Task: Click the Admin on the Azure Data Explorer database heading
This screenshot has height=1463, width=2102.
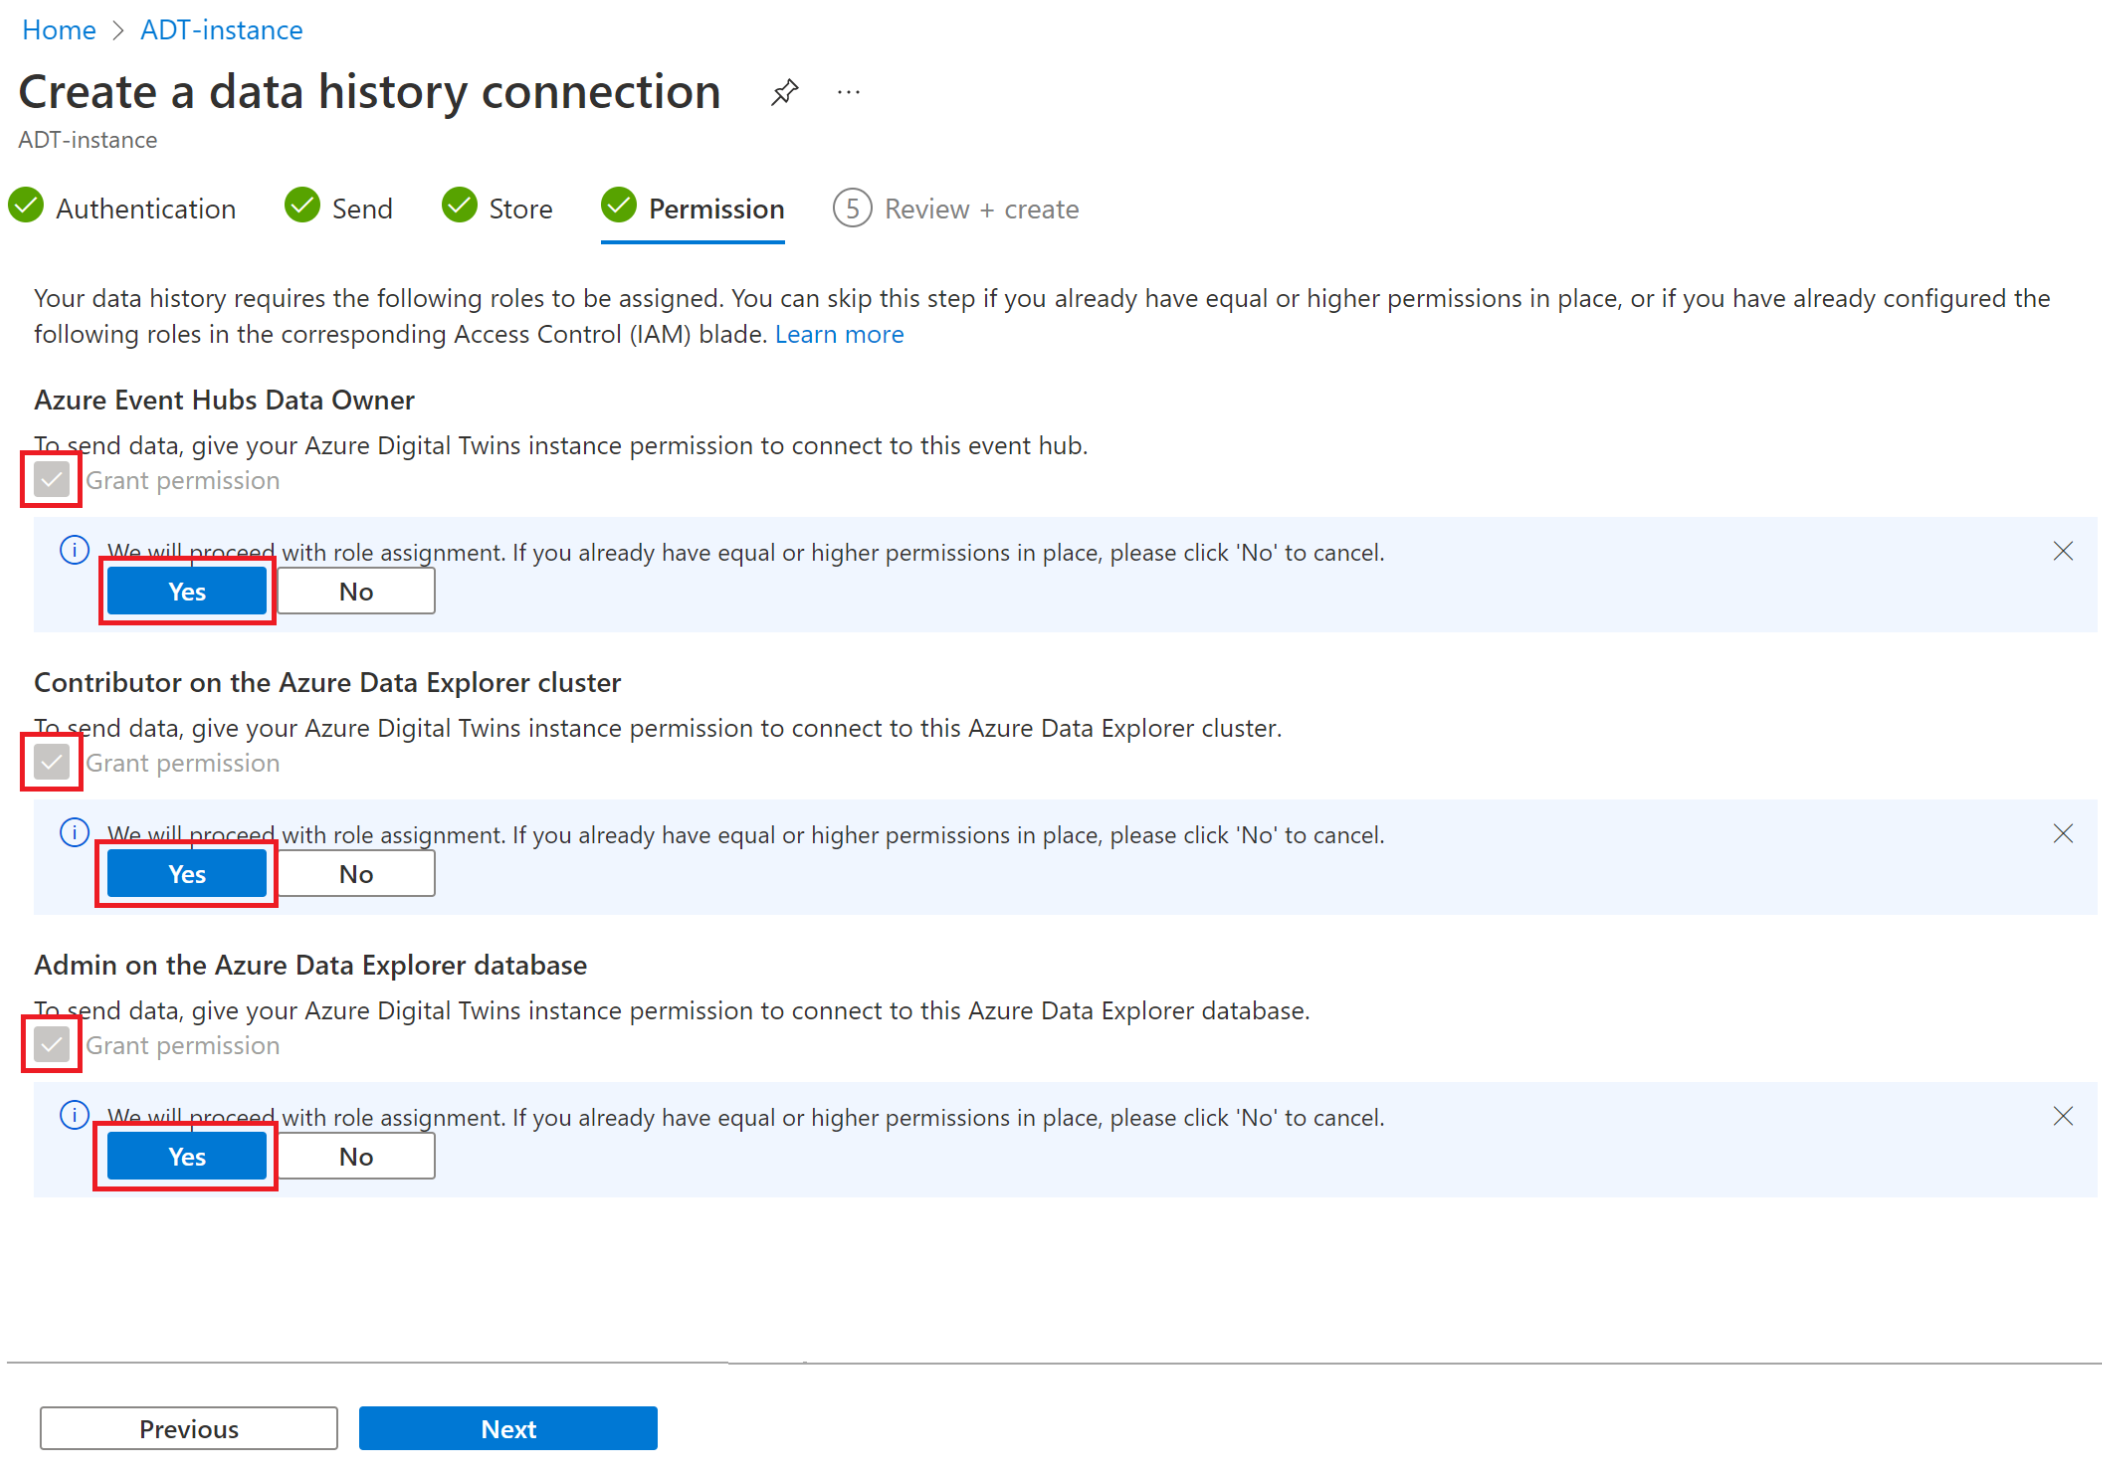Action: pyautogui.click(x=310, y=965)
